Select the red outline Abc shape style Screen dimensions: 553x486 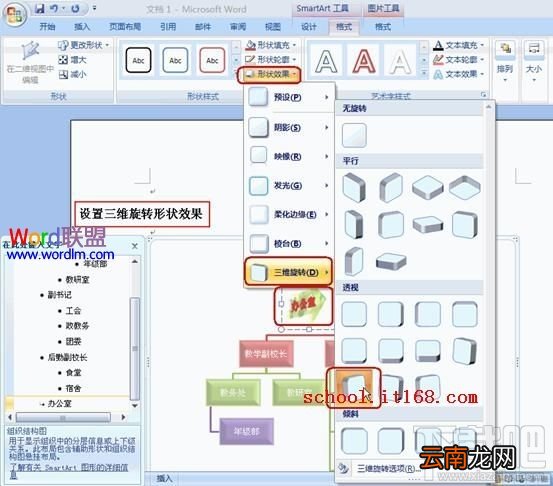(x=212, y=60)
